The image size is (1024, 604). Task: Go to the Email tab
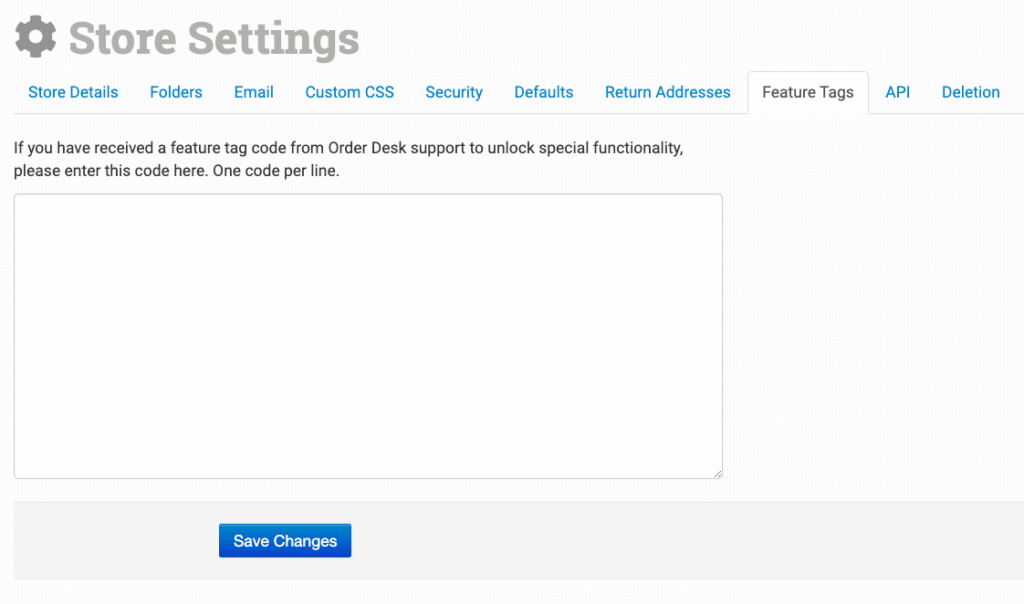tap(254, 92)
